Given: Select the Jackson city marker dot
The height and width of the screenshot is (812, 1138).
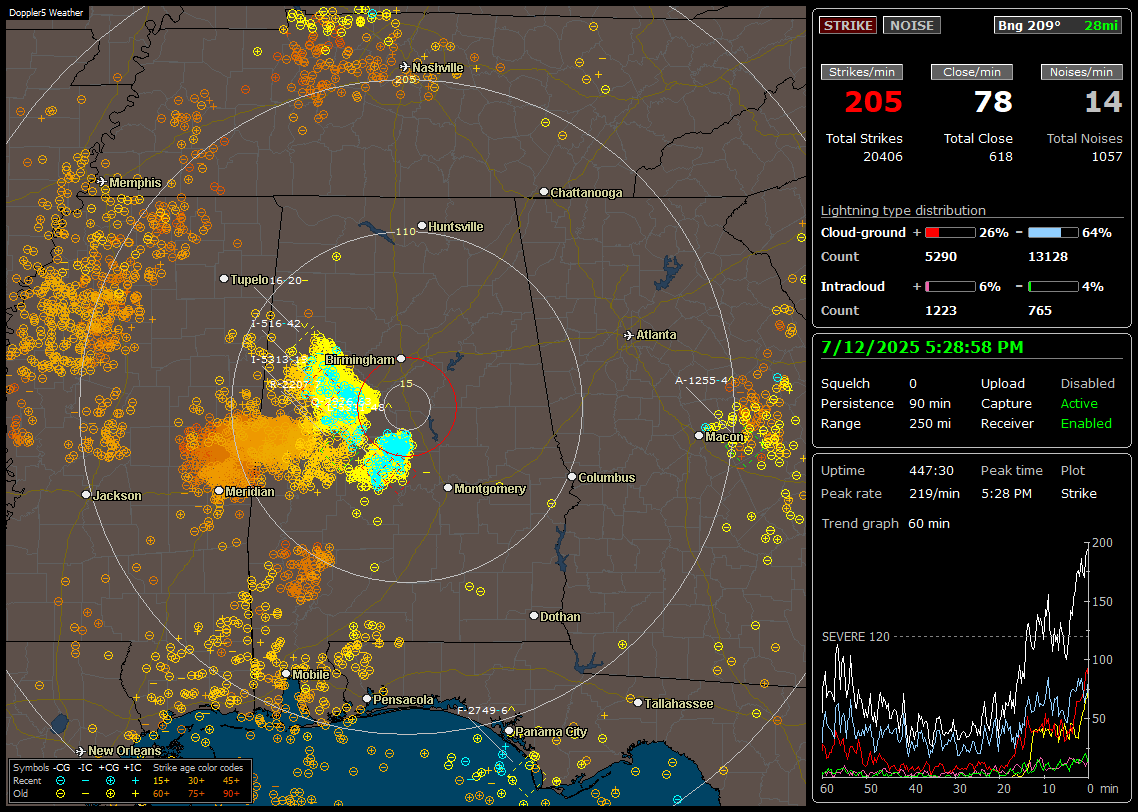Looking at the screenshot, I should click(x=86, y=494).
